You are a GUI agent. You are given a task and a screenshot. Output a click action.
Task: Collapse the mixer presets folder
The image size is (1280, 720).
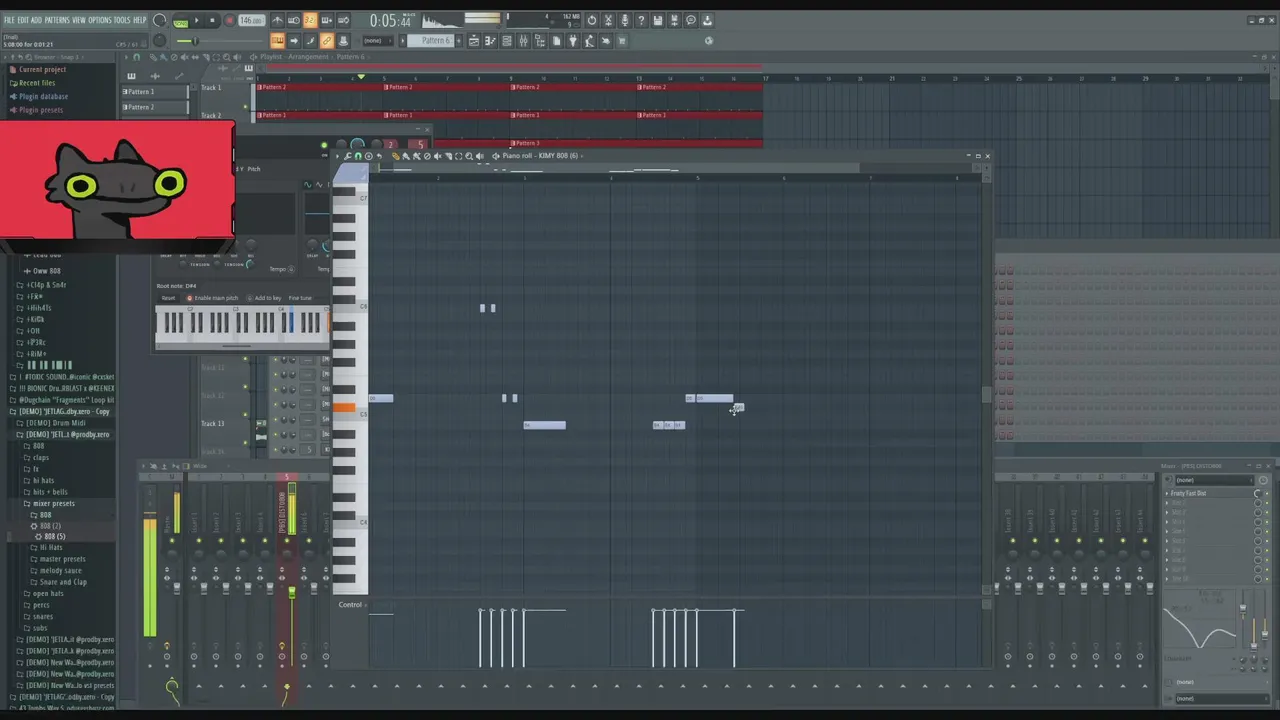point(53,503)
